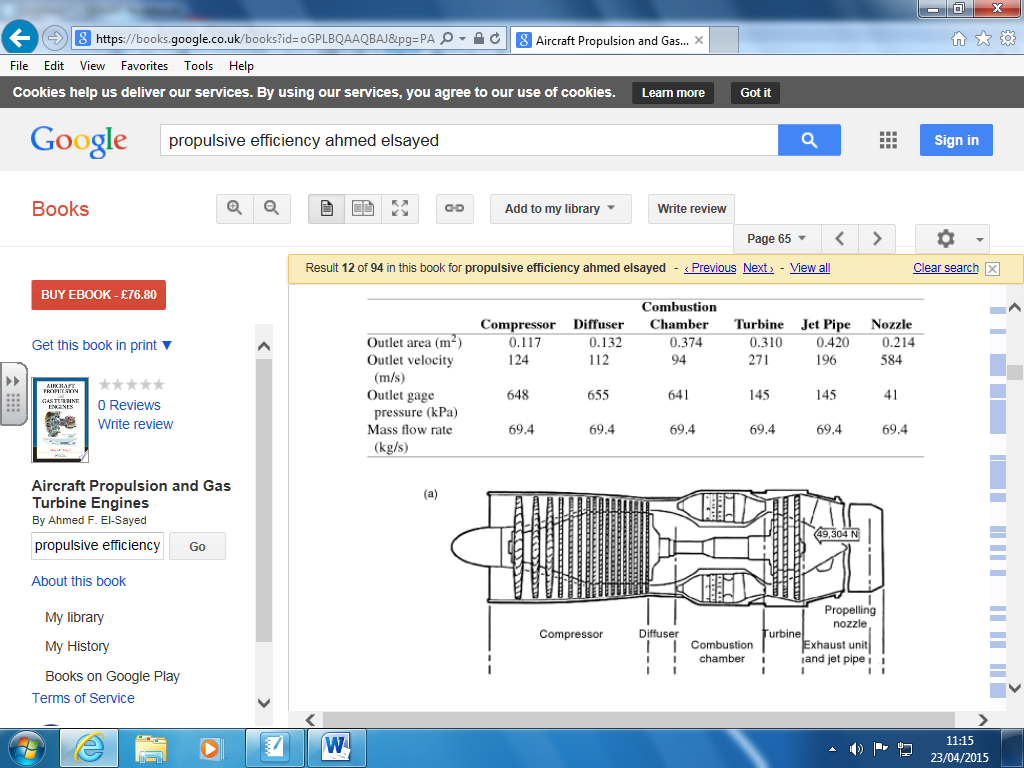This screenshot has height=768, width=1024.
Task: Go to the next page arrow
Action: pos(877,239)
